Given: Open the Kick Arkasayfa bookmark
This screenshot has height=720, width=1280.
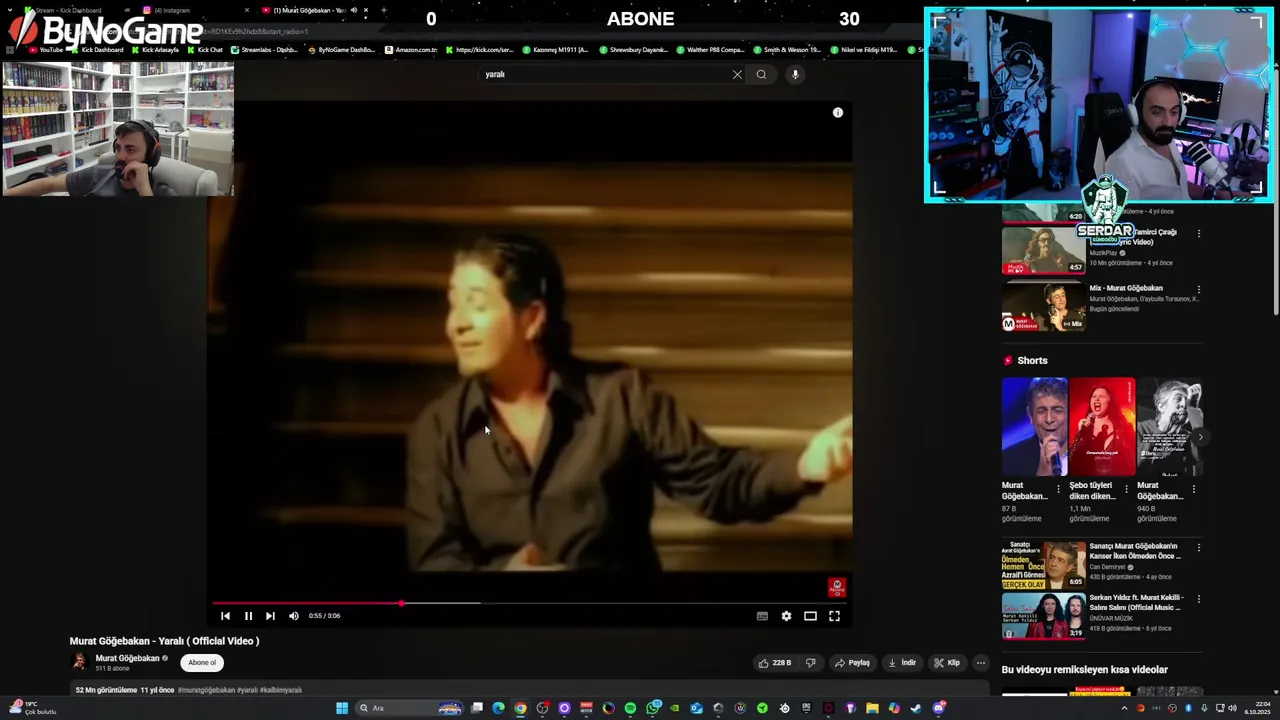Looking at the screenshot, I should pyautogui.click(x=155, y=49).
